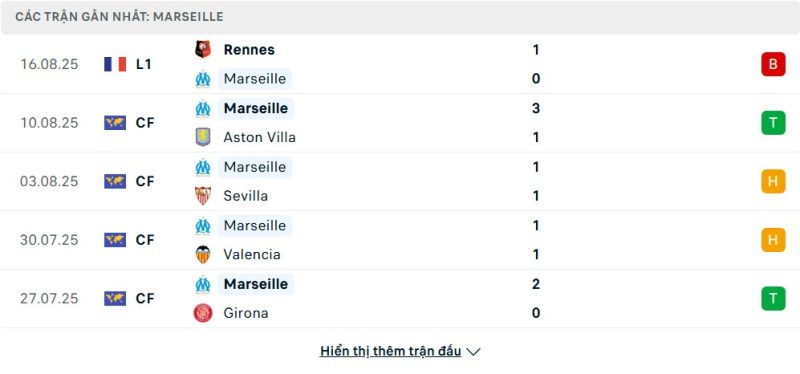The height and width of the screenshot is (374, 800).
Task: Open Hiển thị thêm trận đấu link
Action: click(x=390, y=351)
